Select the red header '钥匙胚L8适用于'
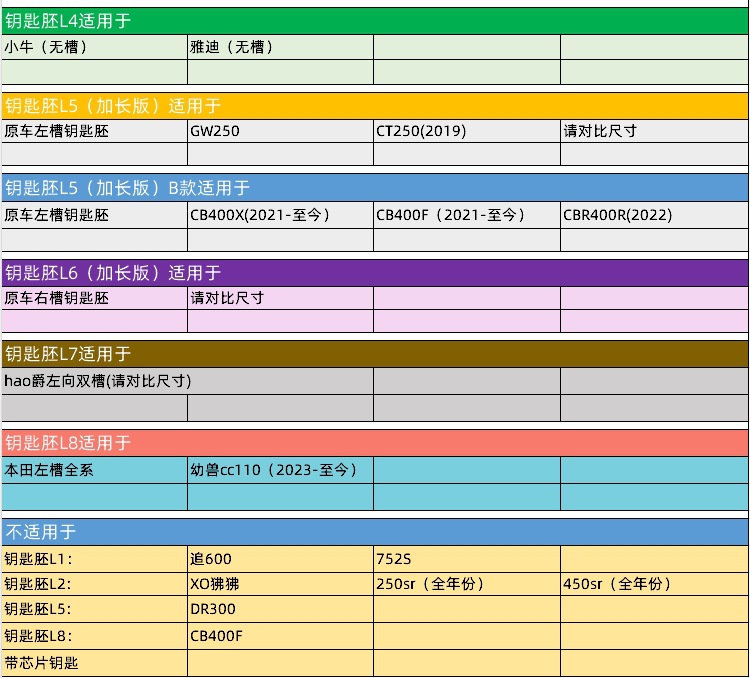The height and width of the screenshot is (678, 750). pyautogui.click(x=375, y=443)
